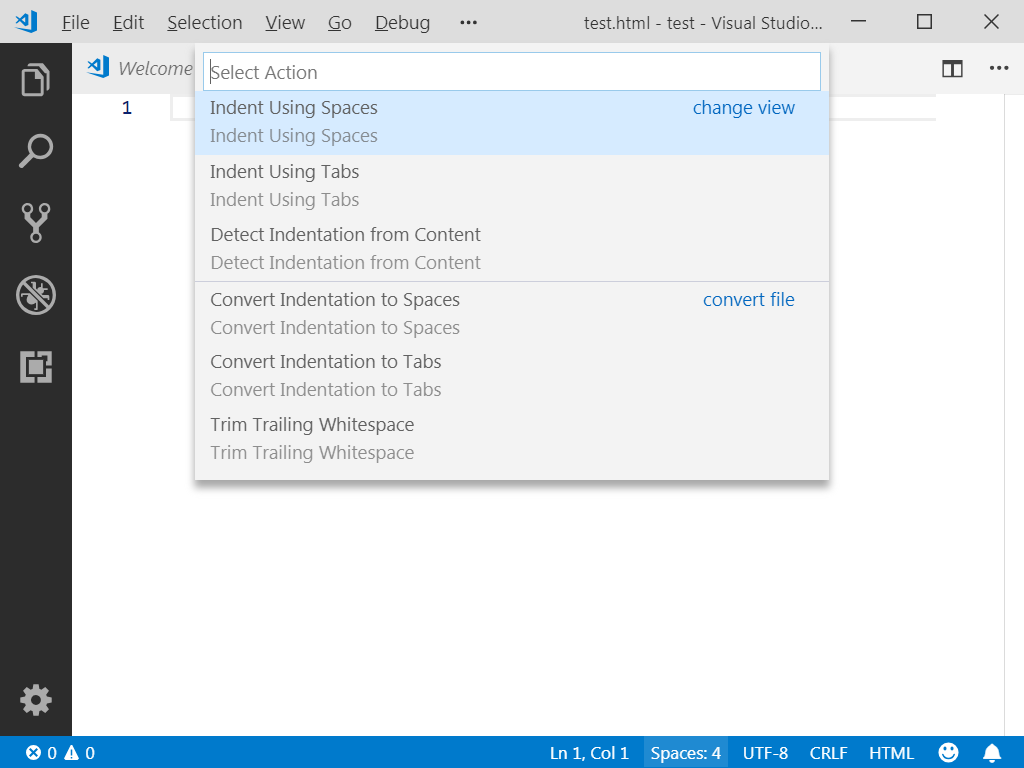The height and width of the screenshot is (768, 1024).
Task: Click Spaces: 4 indentation indicator
Action: (x=686, y=753)
